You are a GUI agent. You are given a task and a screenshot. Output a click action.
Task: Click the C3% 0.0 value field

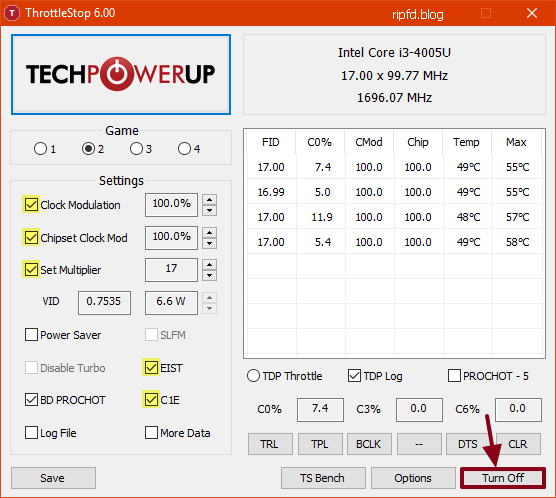point(419,410)
